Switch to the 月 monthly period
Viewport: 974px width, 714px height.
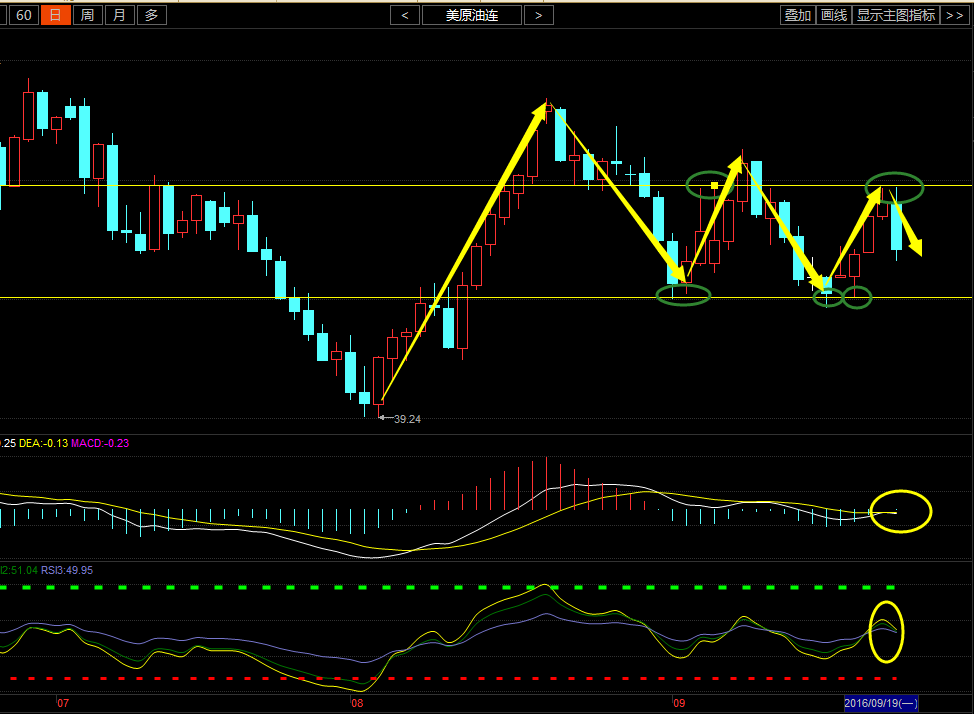pos(119,15)
